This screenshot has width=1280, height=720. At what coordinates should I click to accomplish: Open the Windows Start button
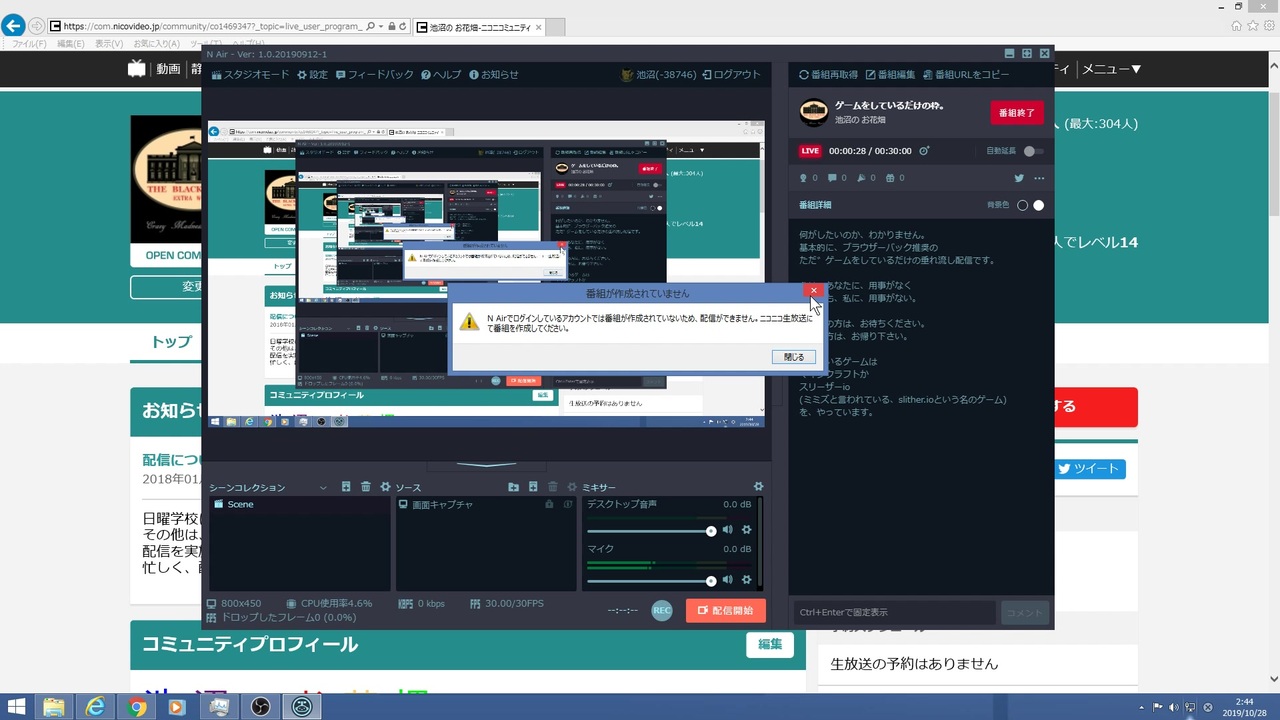point(17,707)
